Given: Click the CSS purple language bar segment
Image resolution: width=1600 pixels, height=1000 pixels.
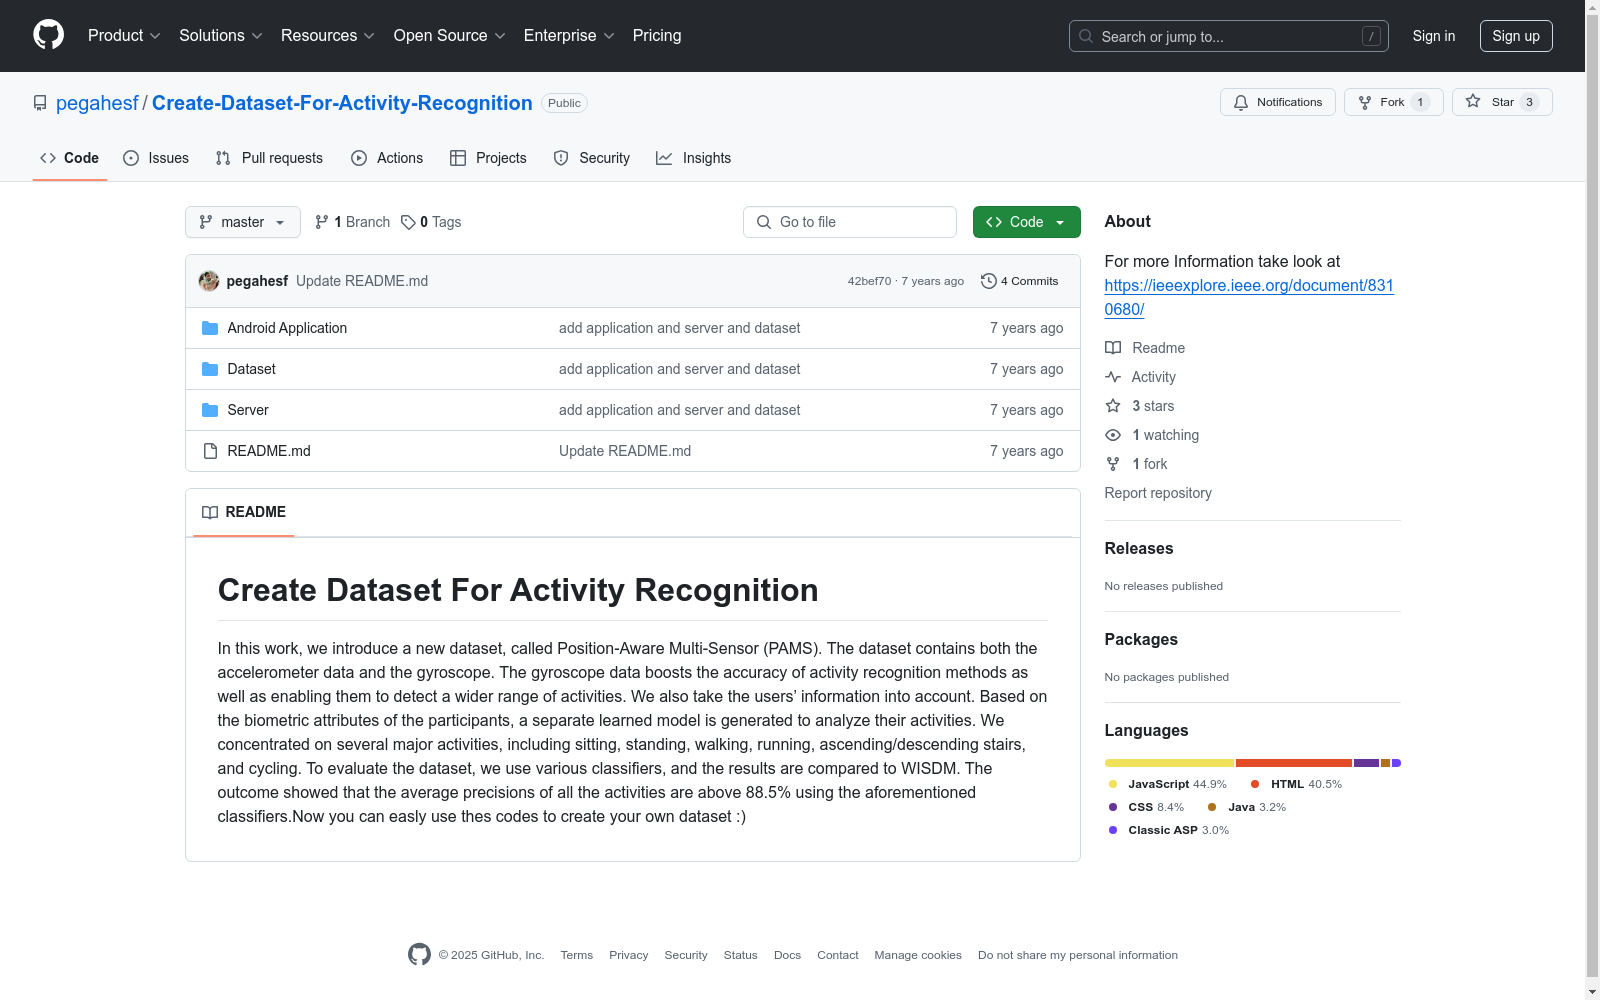Looking at the screenshot, I should tap(1366, 763).
